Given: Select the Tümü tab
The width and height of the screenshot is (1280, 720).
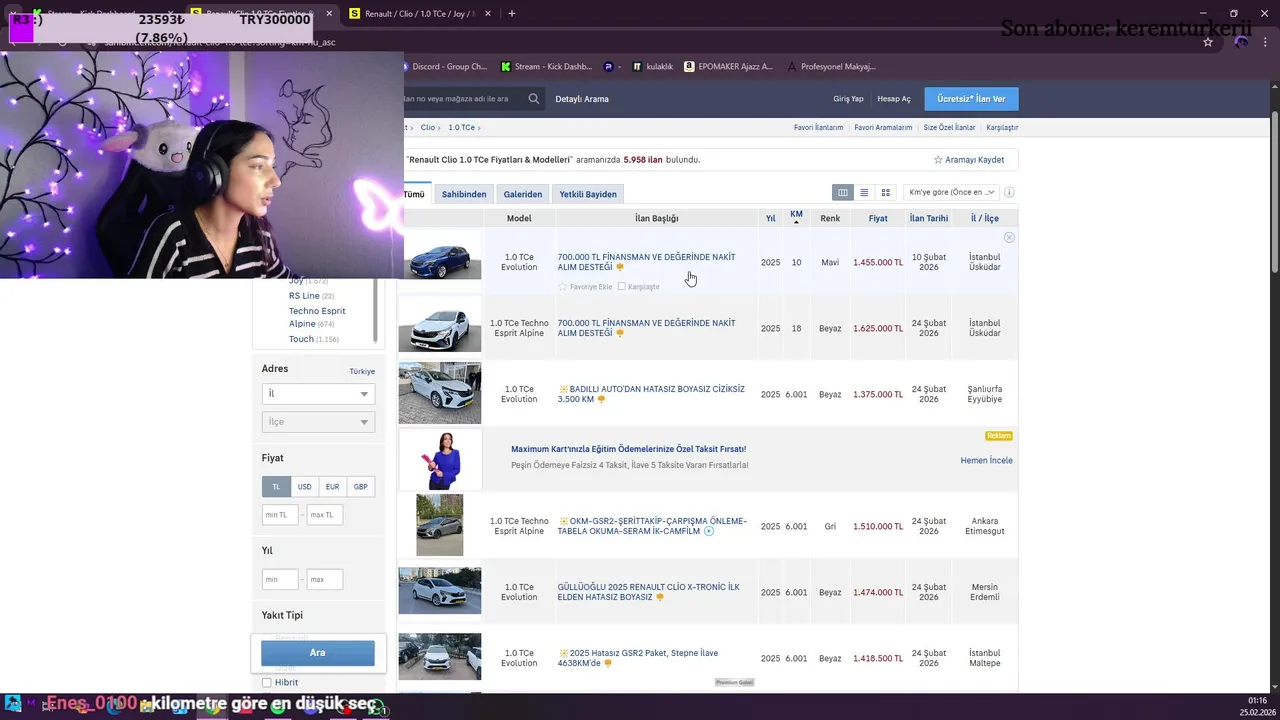Looking at the screenshot, I should (x=415, y=194).
